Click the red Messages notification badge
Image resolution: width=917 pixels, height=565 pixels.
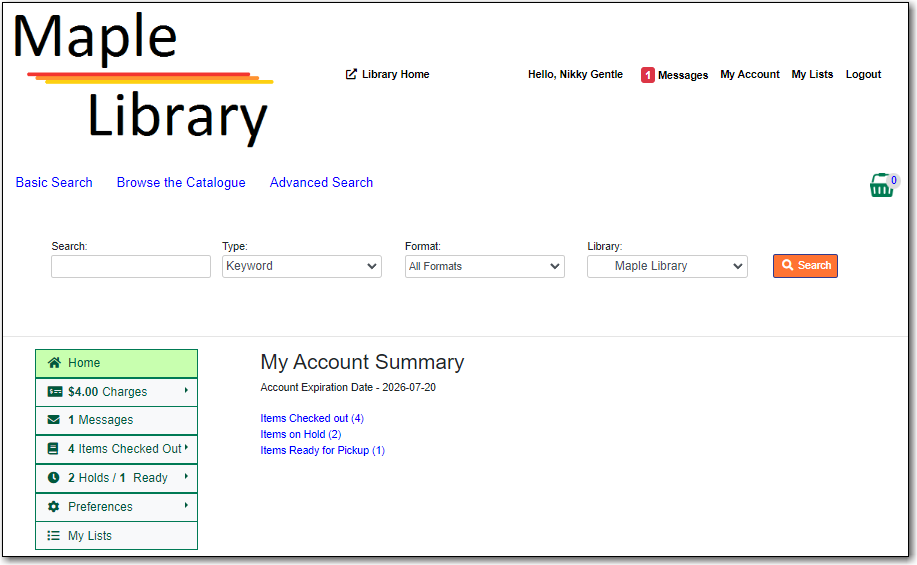pyautogui.click(x=647, y=75)
